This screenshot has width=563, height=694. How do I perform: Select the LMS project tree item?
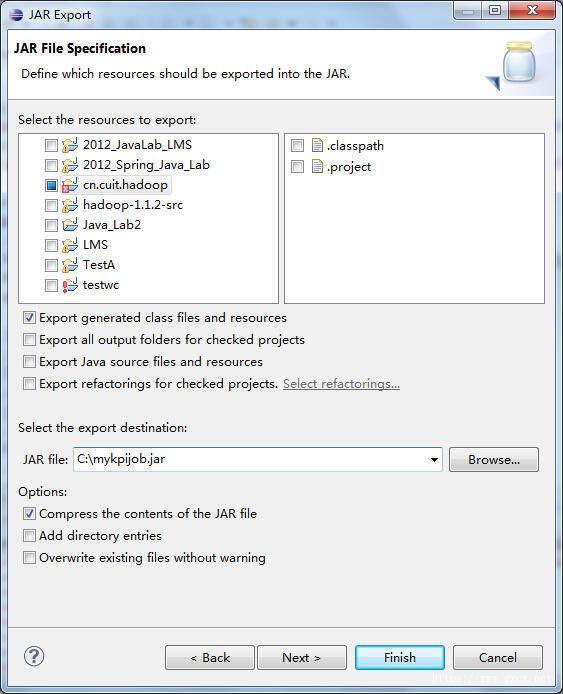click(x=95, y=245)
